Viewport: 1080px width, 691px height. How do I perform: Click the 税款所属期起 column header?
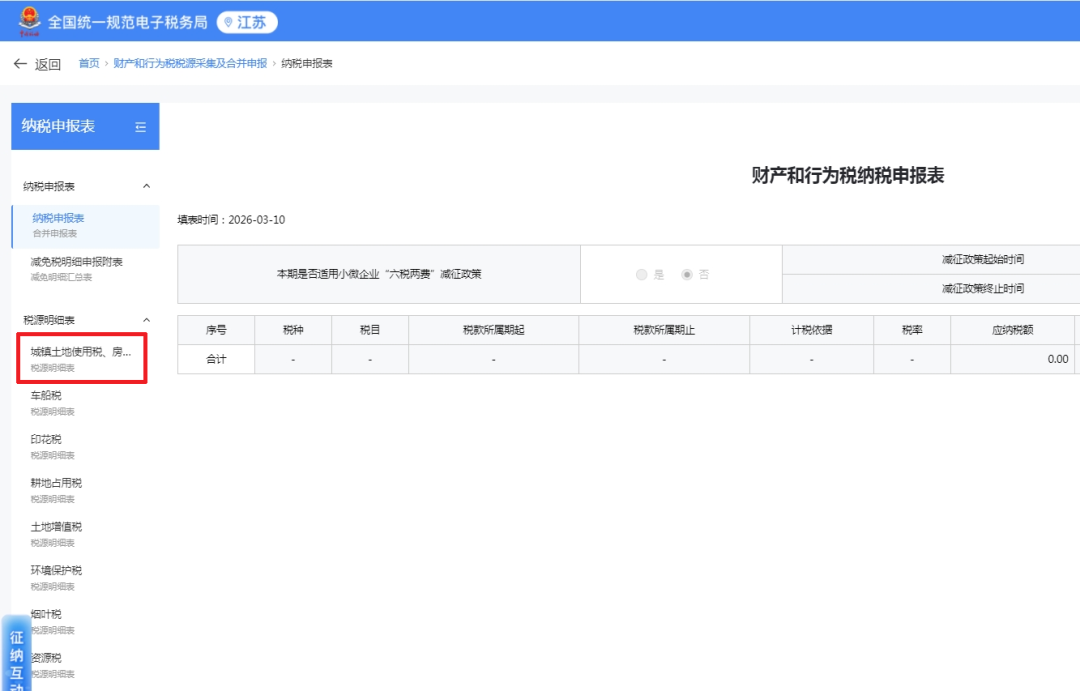(494, 330)
